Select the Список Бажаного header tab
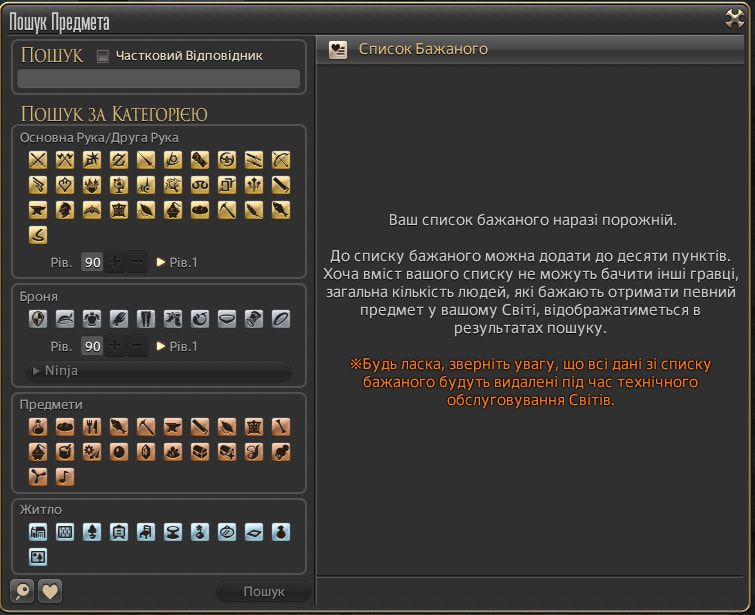 tap(530, 49)
